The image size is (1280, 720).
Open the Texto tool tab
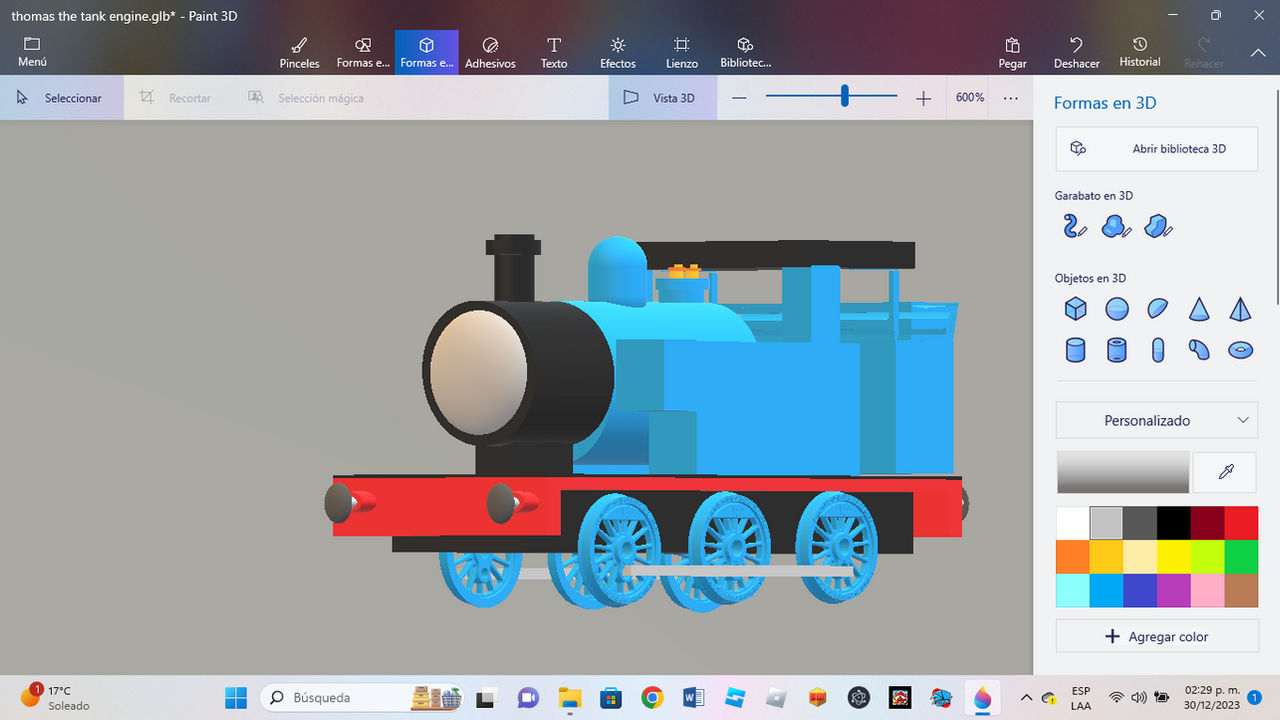pos(554,52)
